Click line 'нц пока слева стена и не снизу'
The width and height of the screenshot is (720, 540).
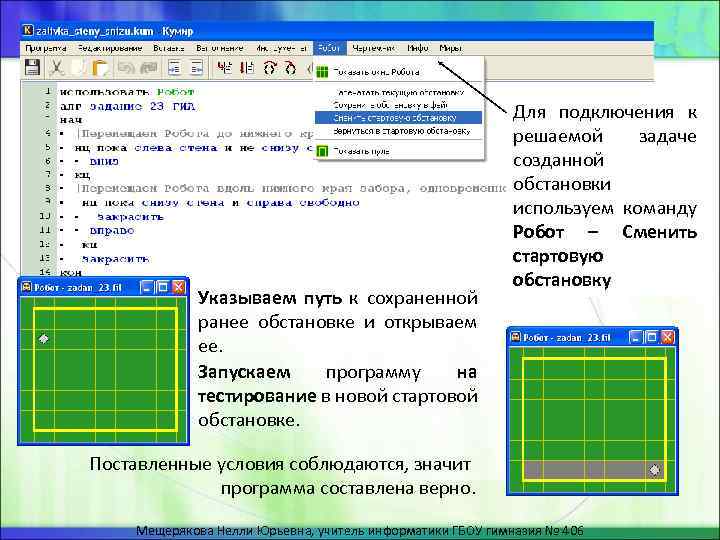(x=193, y=148)
